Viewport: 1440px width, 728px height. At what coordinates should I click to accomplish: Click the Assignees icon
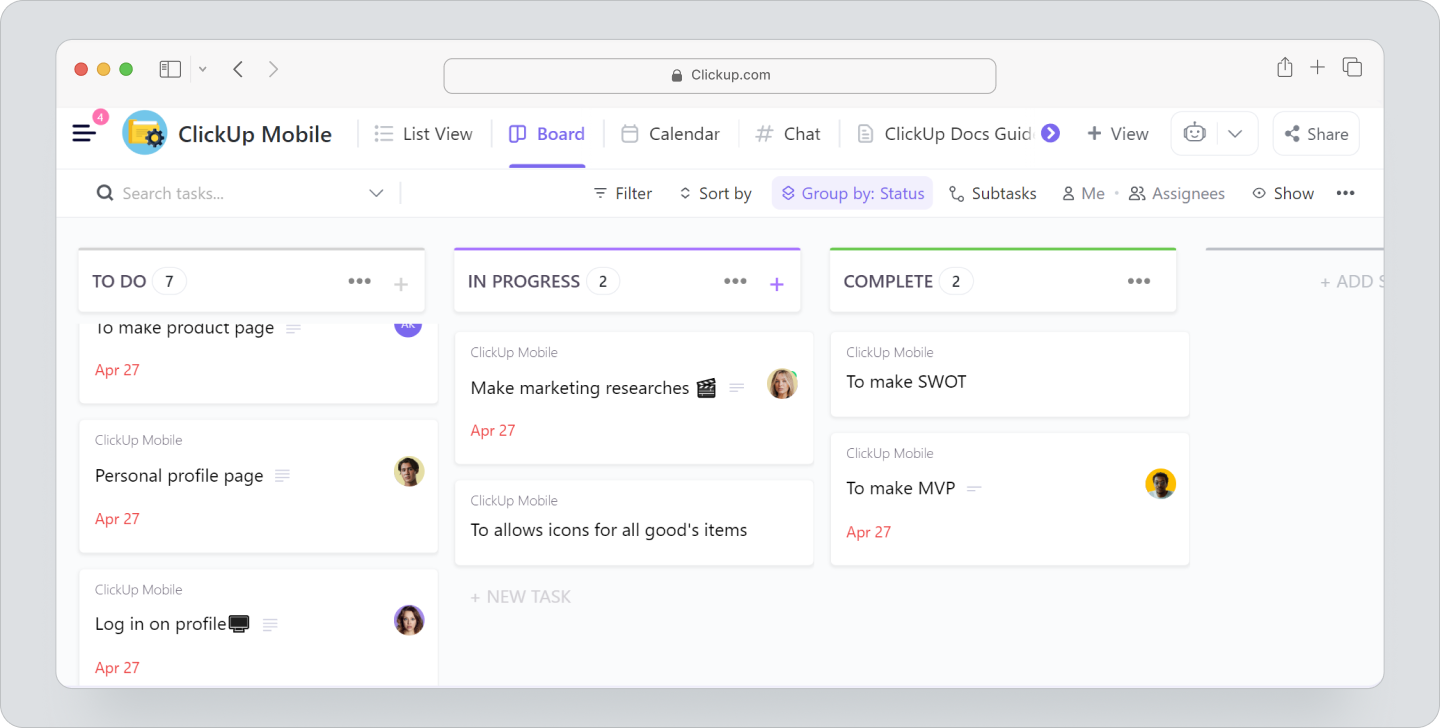(1135, 193)
